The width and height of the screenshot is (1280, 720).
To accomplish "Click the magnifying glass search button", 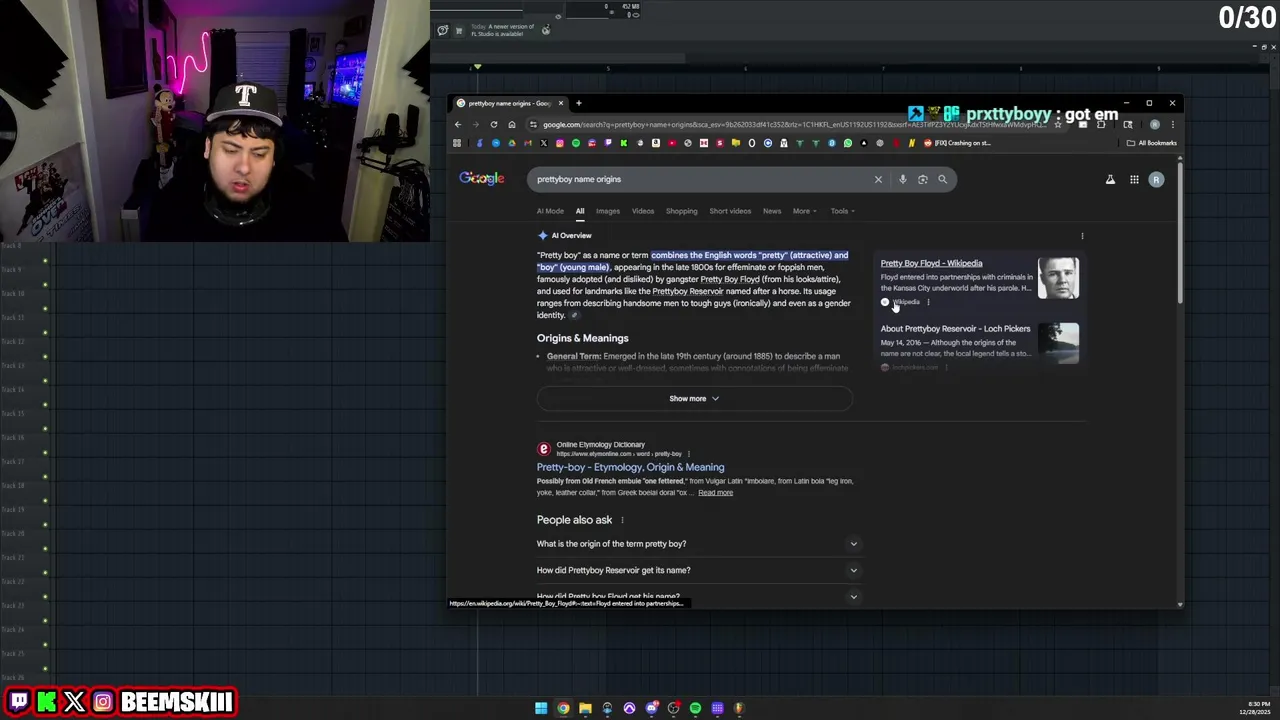I will 942,179.
